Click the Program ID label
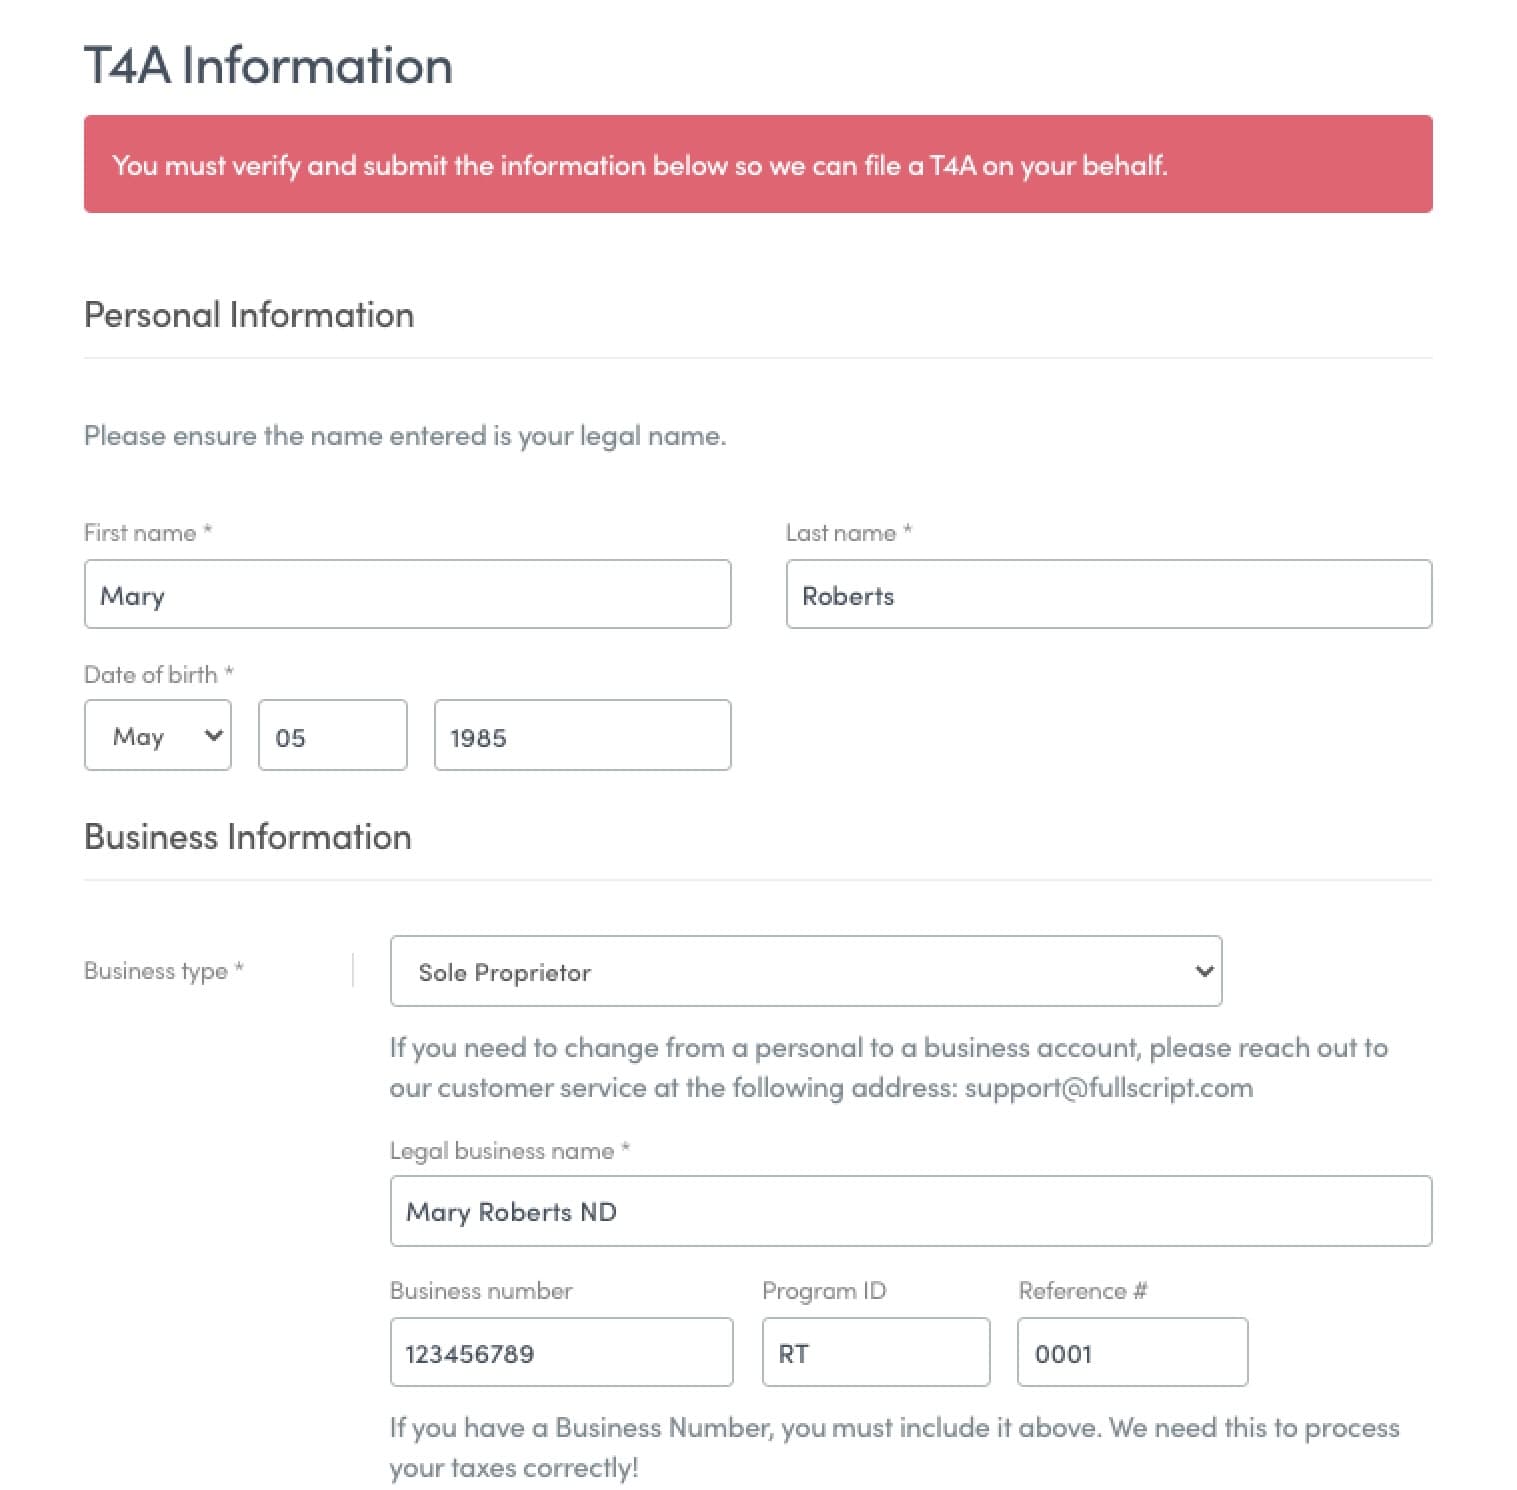This screenshot has width=1517, height=1490. [824, 1291]
